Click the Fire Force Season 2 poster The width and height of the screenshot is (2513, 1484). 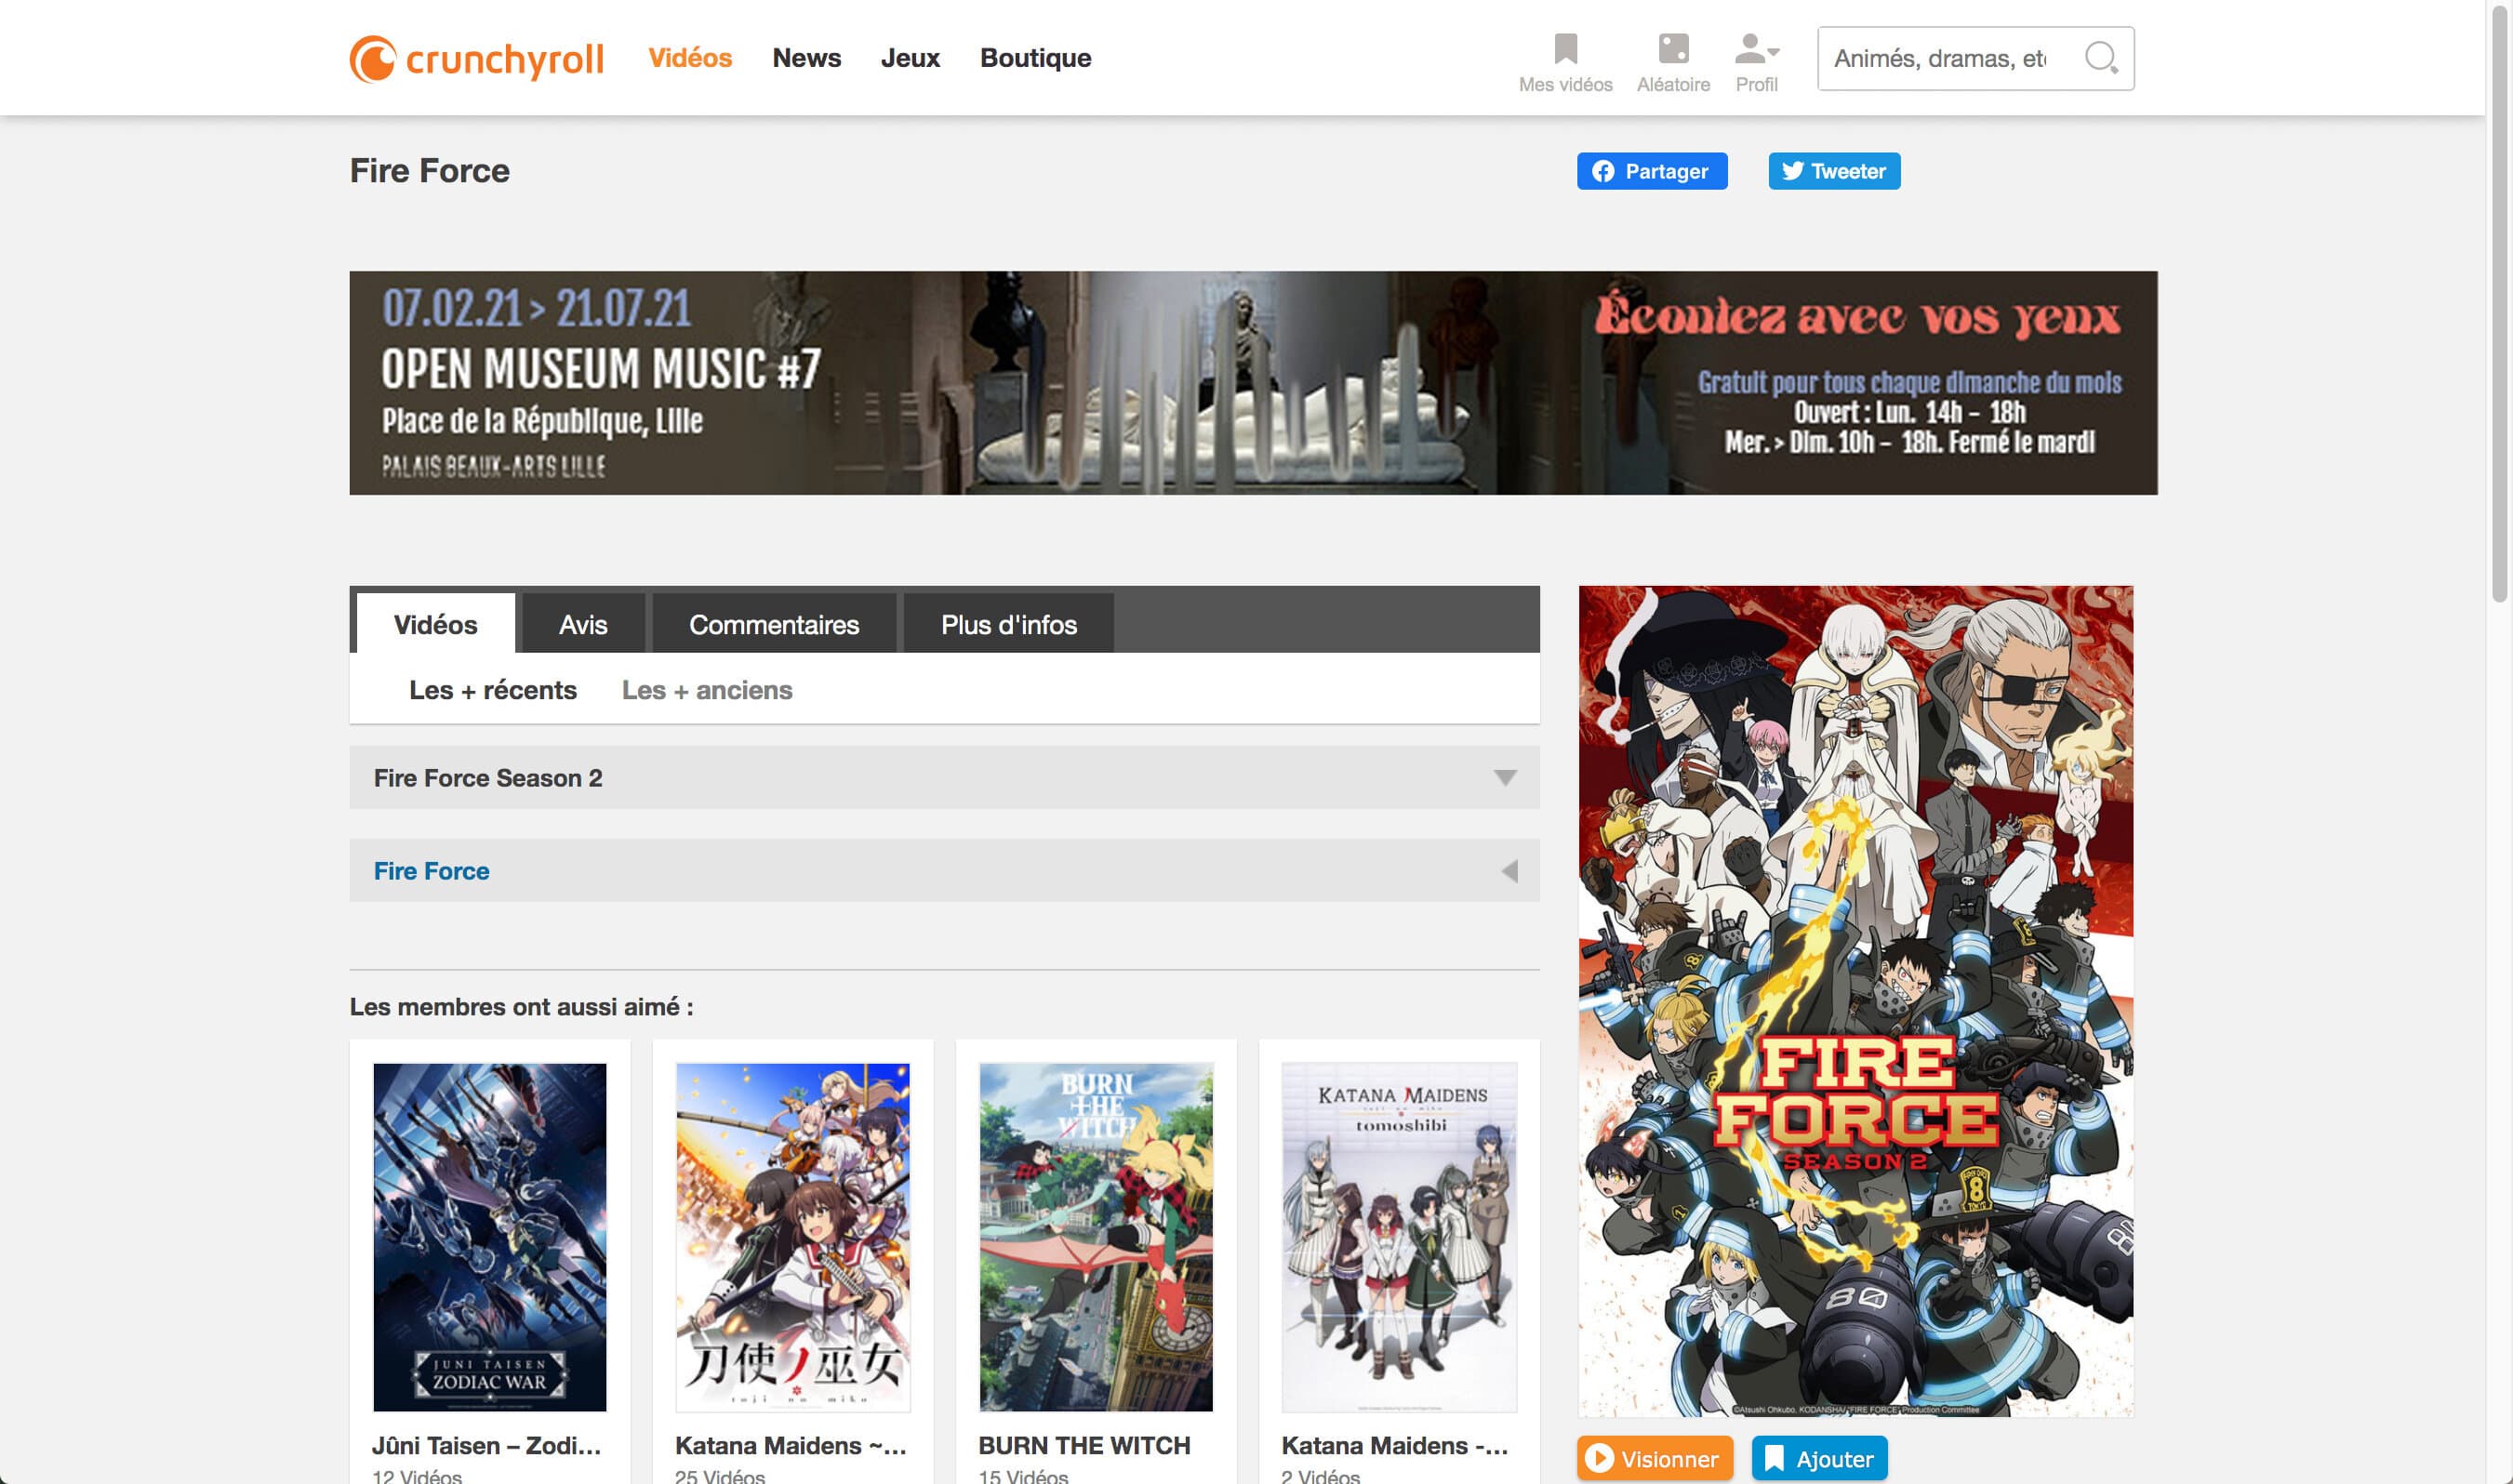[x=1855, y=1001]
